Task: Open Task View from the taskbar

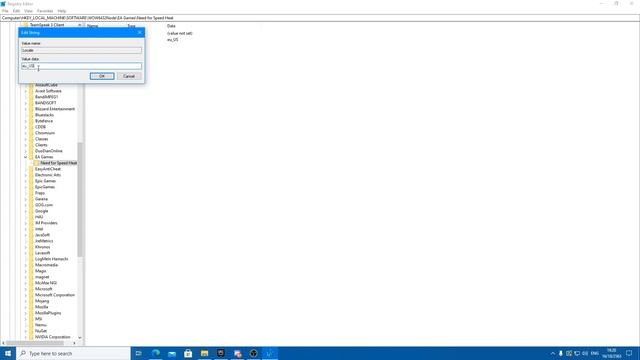Action: point(139,353)
